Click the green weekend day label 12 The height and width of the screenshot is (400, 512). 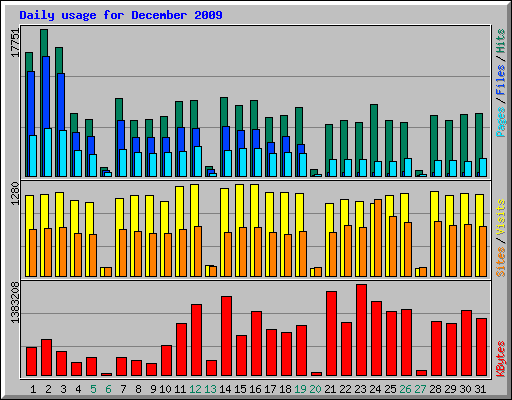click(x=195, y=389)
